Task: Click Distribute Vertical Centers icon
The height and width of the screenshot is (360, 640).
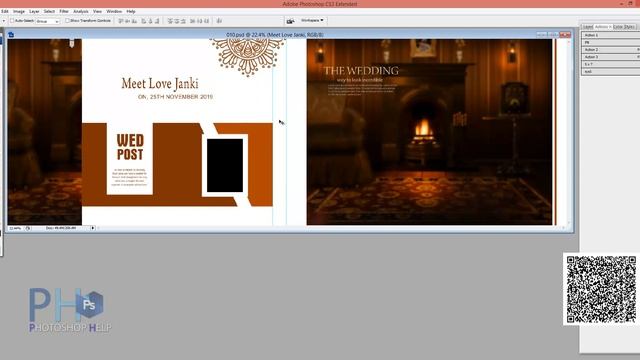Action: [177, 21]
